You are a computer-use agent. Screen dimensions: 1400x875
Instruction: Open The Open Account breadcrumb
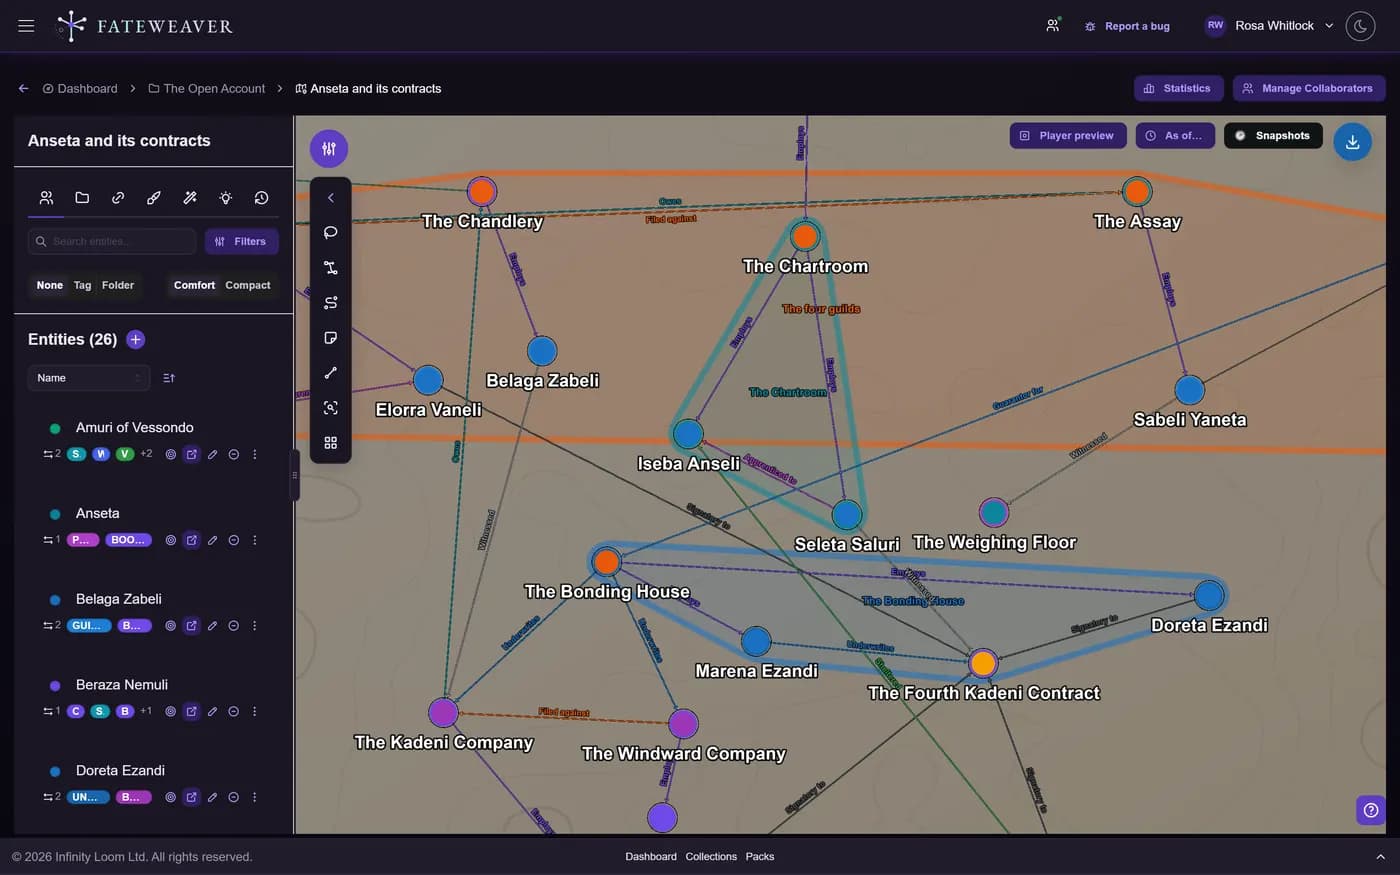click(207, 88)
